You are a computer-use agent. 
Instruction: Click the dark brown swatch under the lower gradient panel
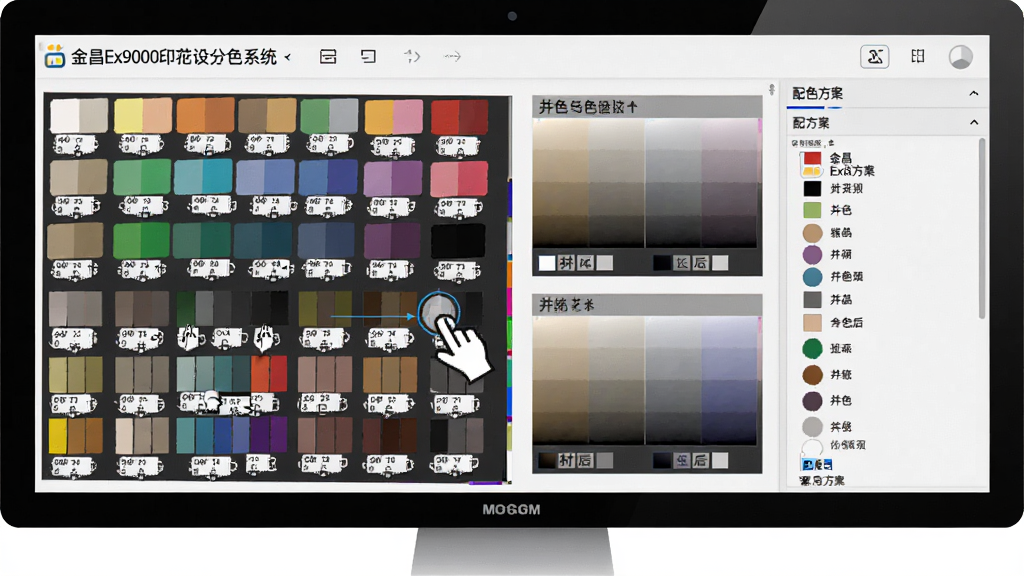(547, 460)
